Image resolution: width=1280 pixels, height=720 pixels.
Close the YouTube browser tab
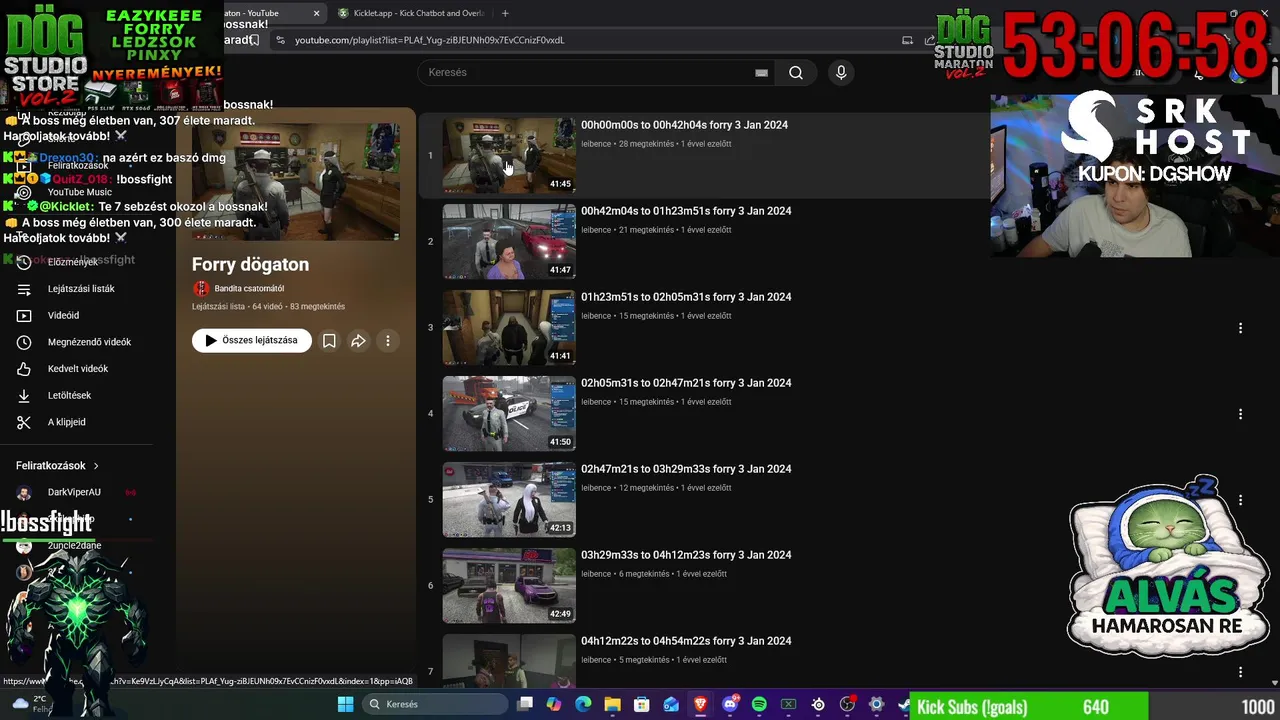[x=316, y=13]
